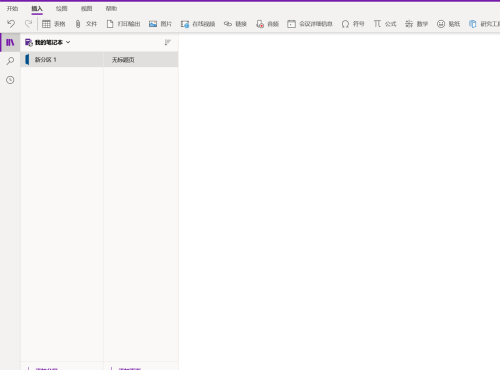
Task: Insert a printout (打印输出)
Action: point(123,24)
